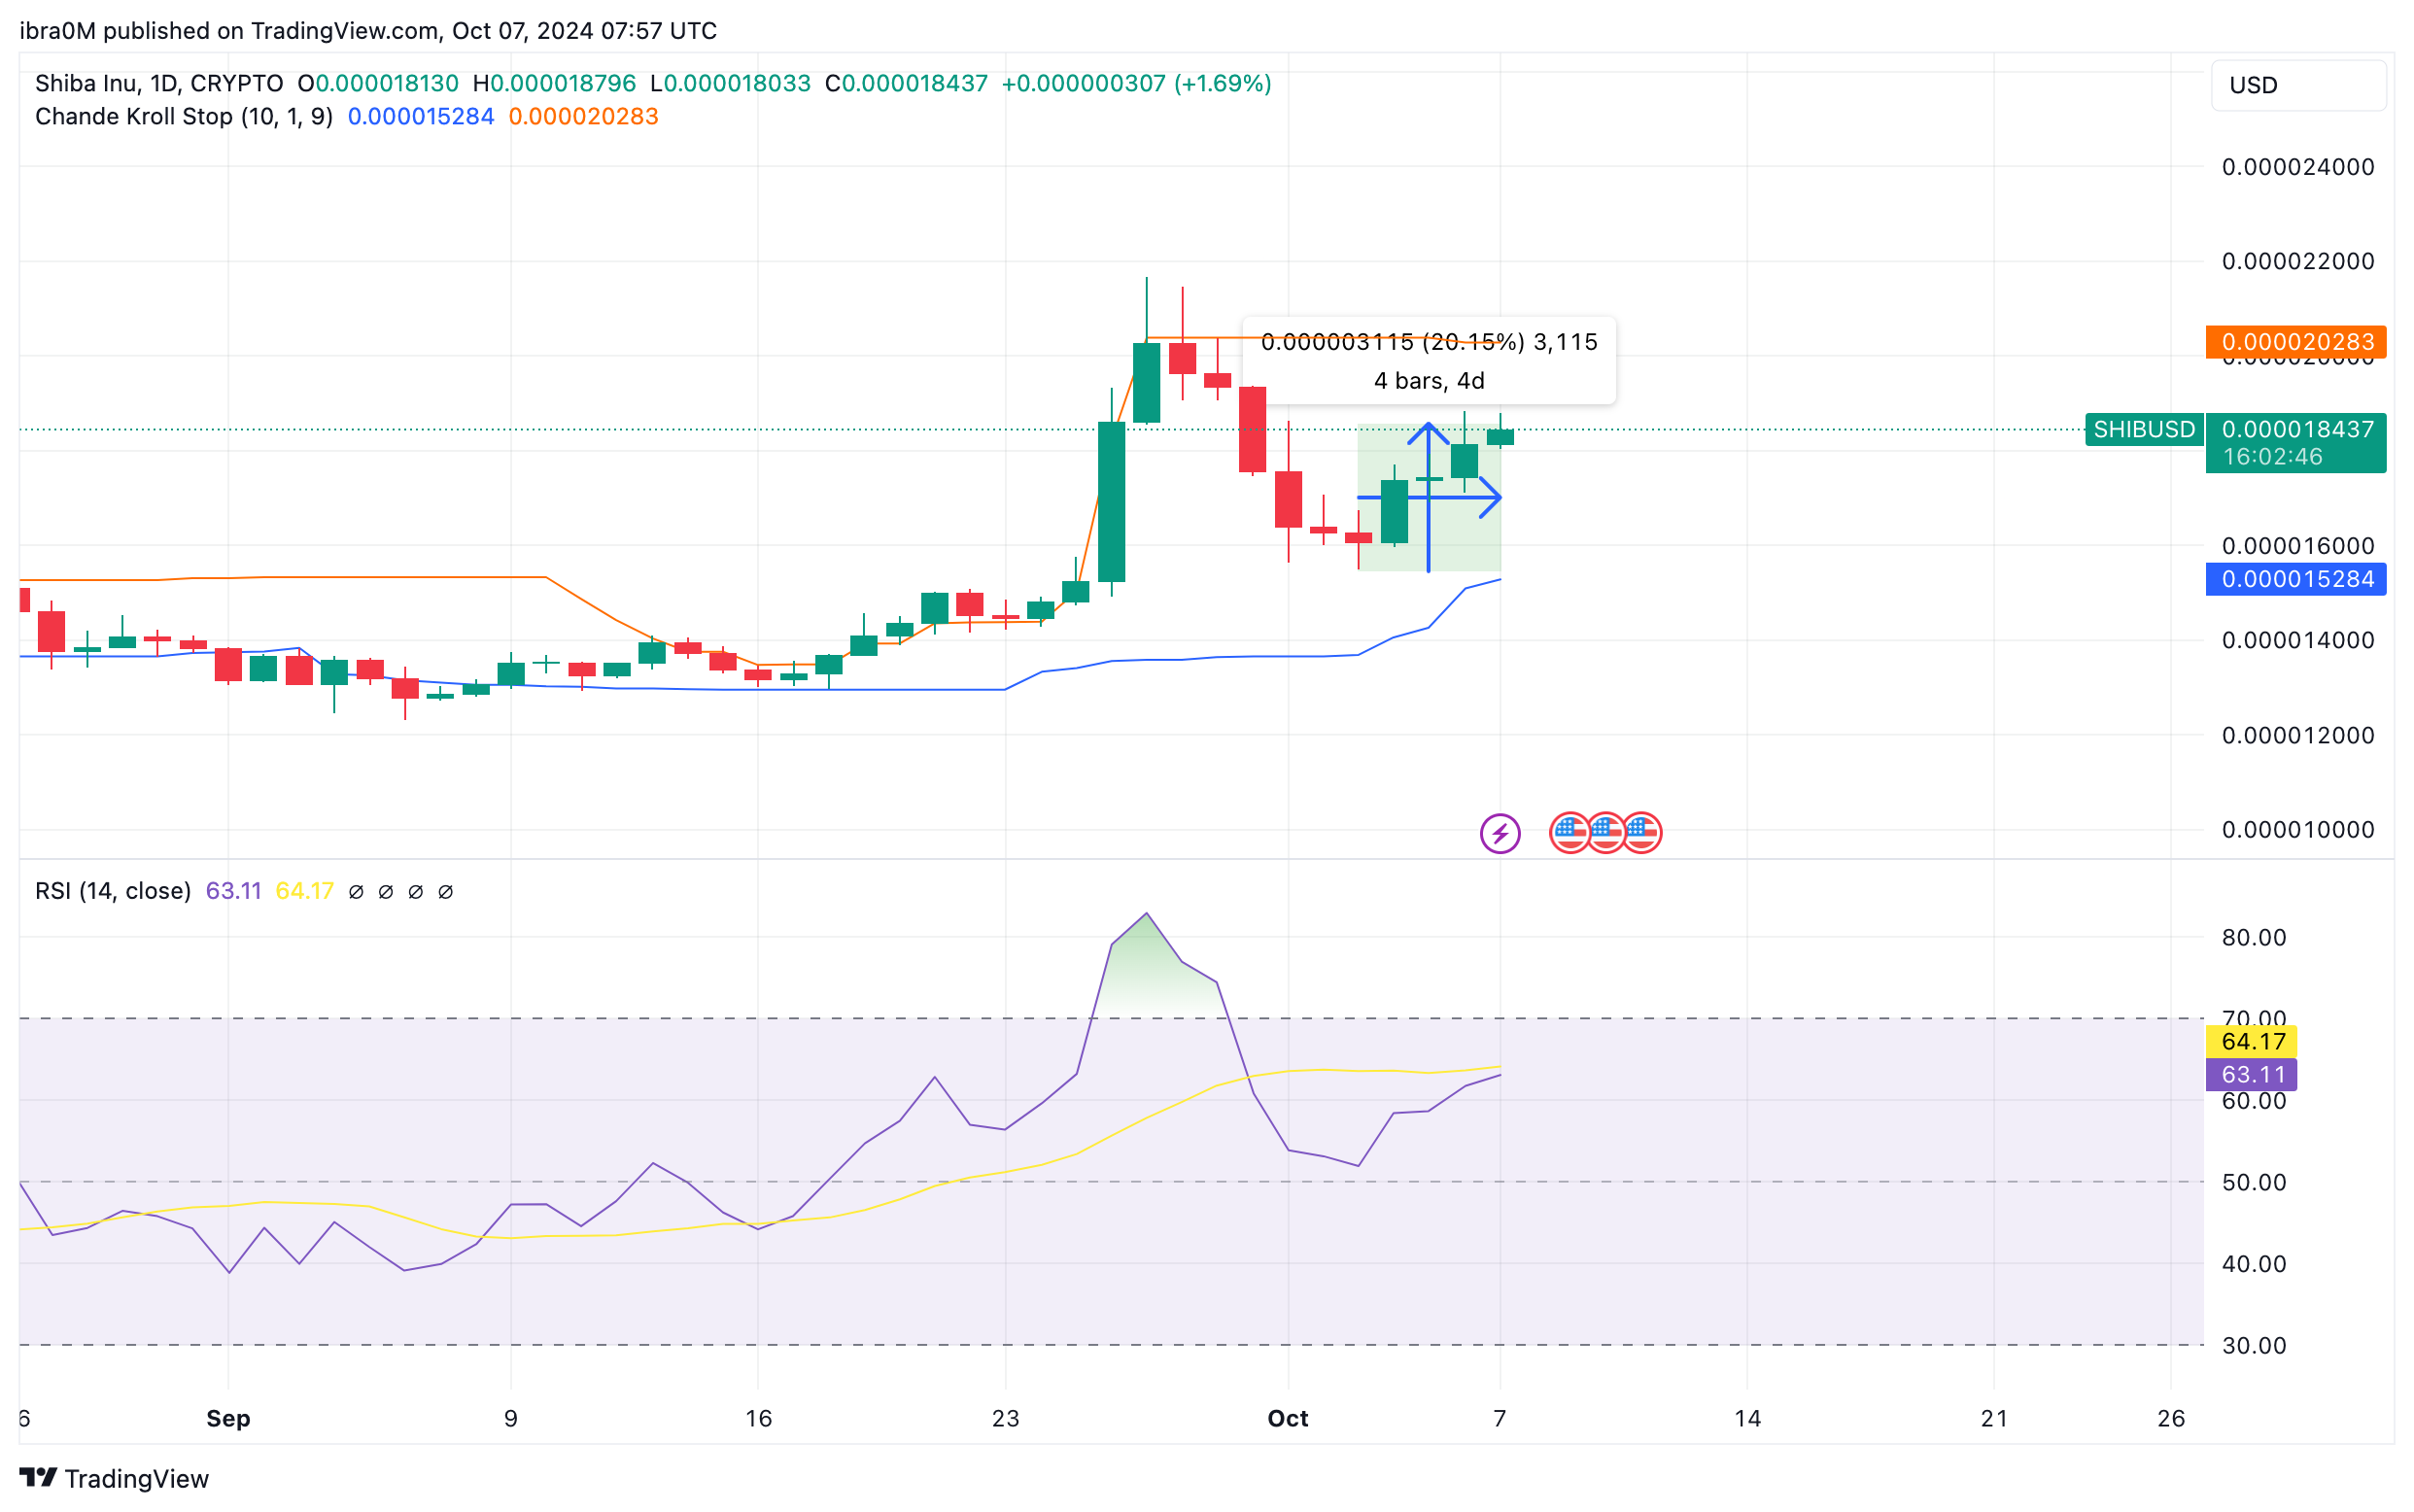
Task: Click the 0.000016000 price axis label
Action: pyautogui.click(x=2298, y=546)
